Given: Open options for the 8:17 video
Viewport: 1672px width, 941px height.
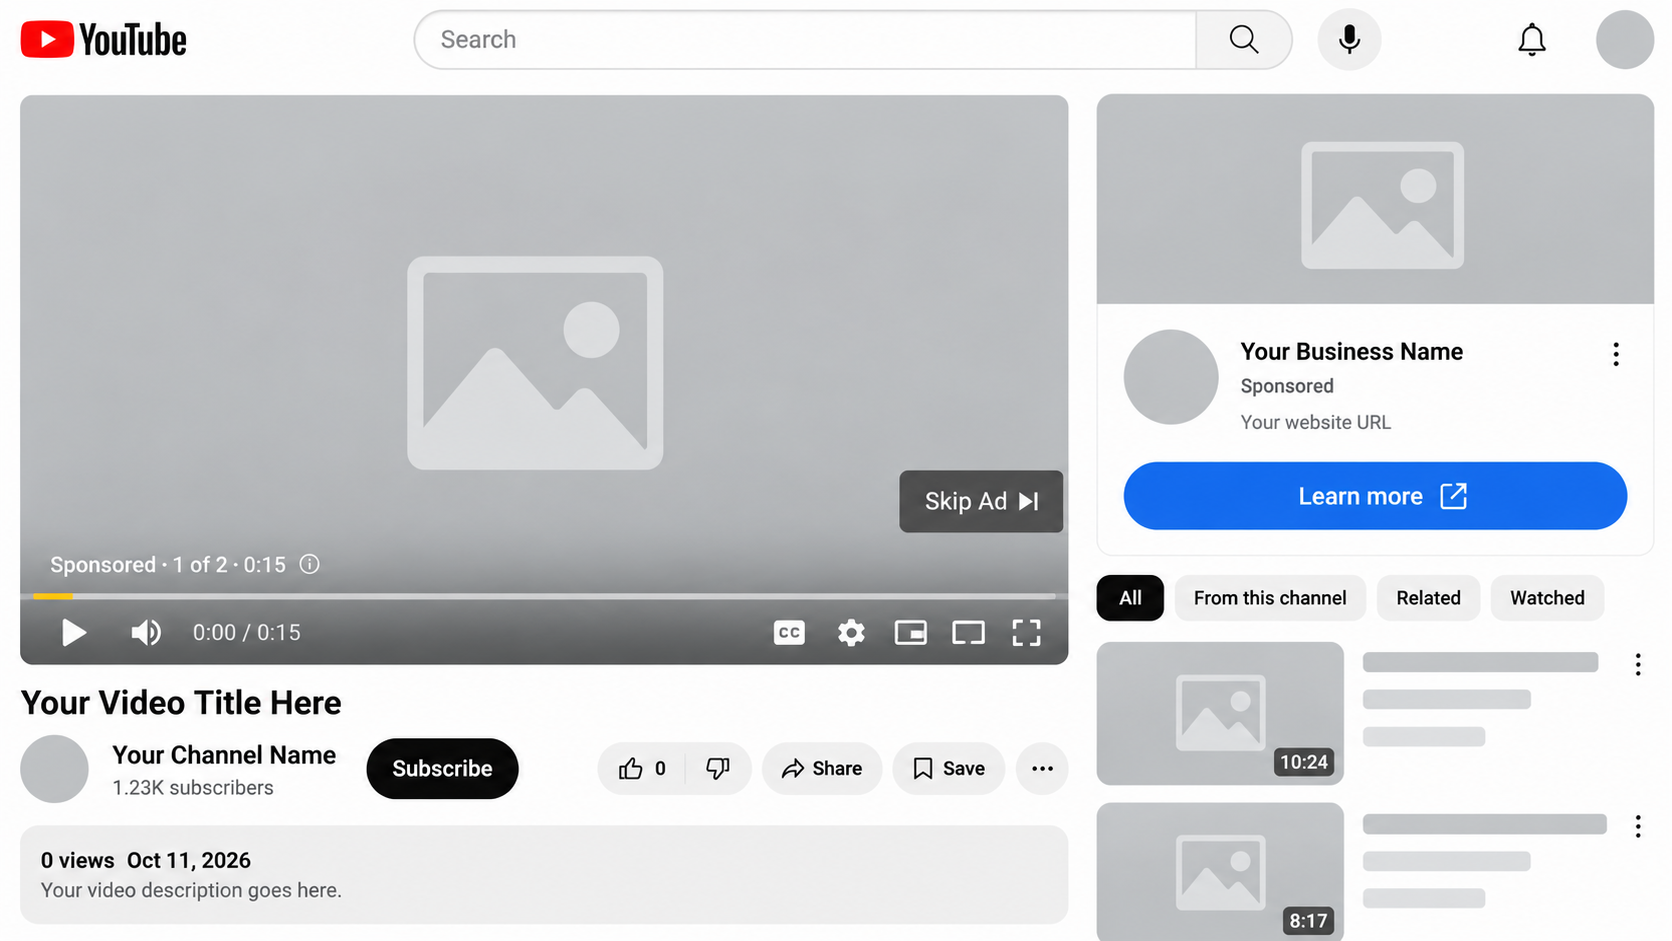Looking at the screenshot, I should tap(1637, 826).
